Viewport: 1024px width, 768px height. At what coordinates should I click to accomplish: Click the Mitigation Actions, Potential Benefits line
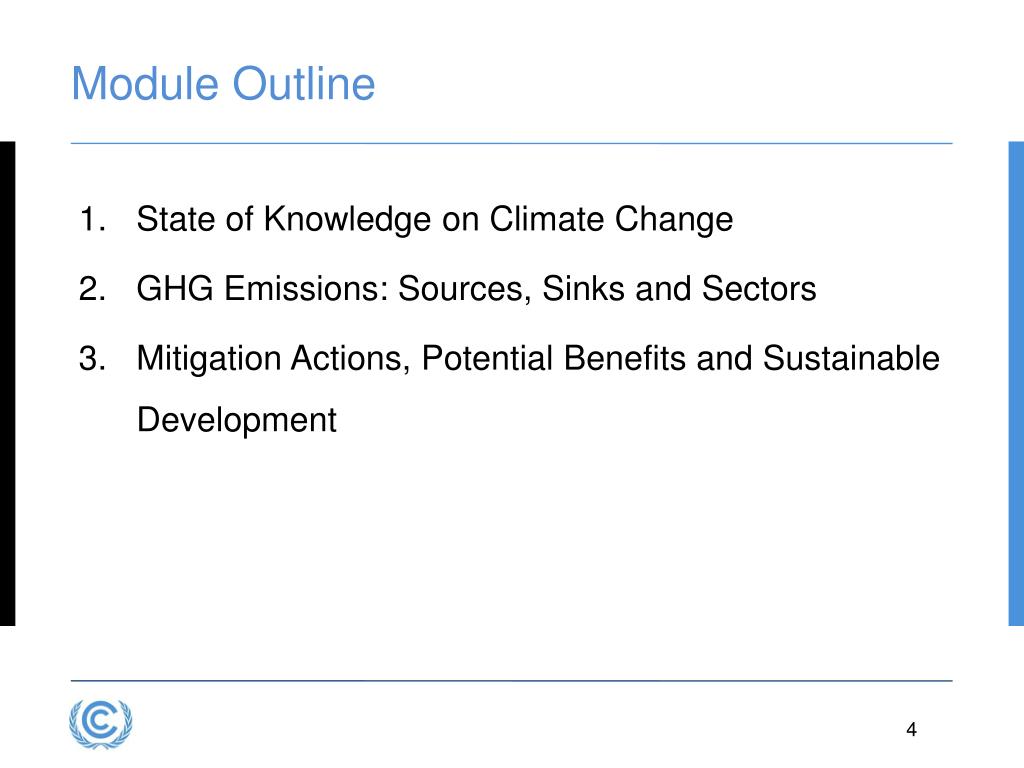[538, 359]
